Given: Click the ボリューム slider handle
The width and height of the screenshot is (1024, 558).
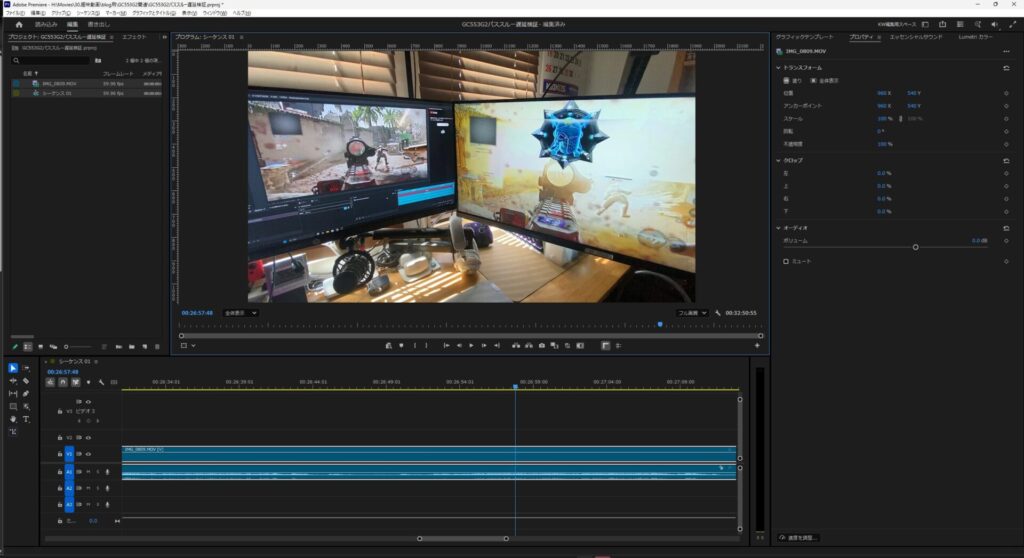Looking at the screenshot, I should 915,248.
